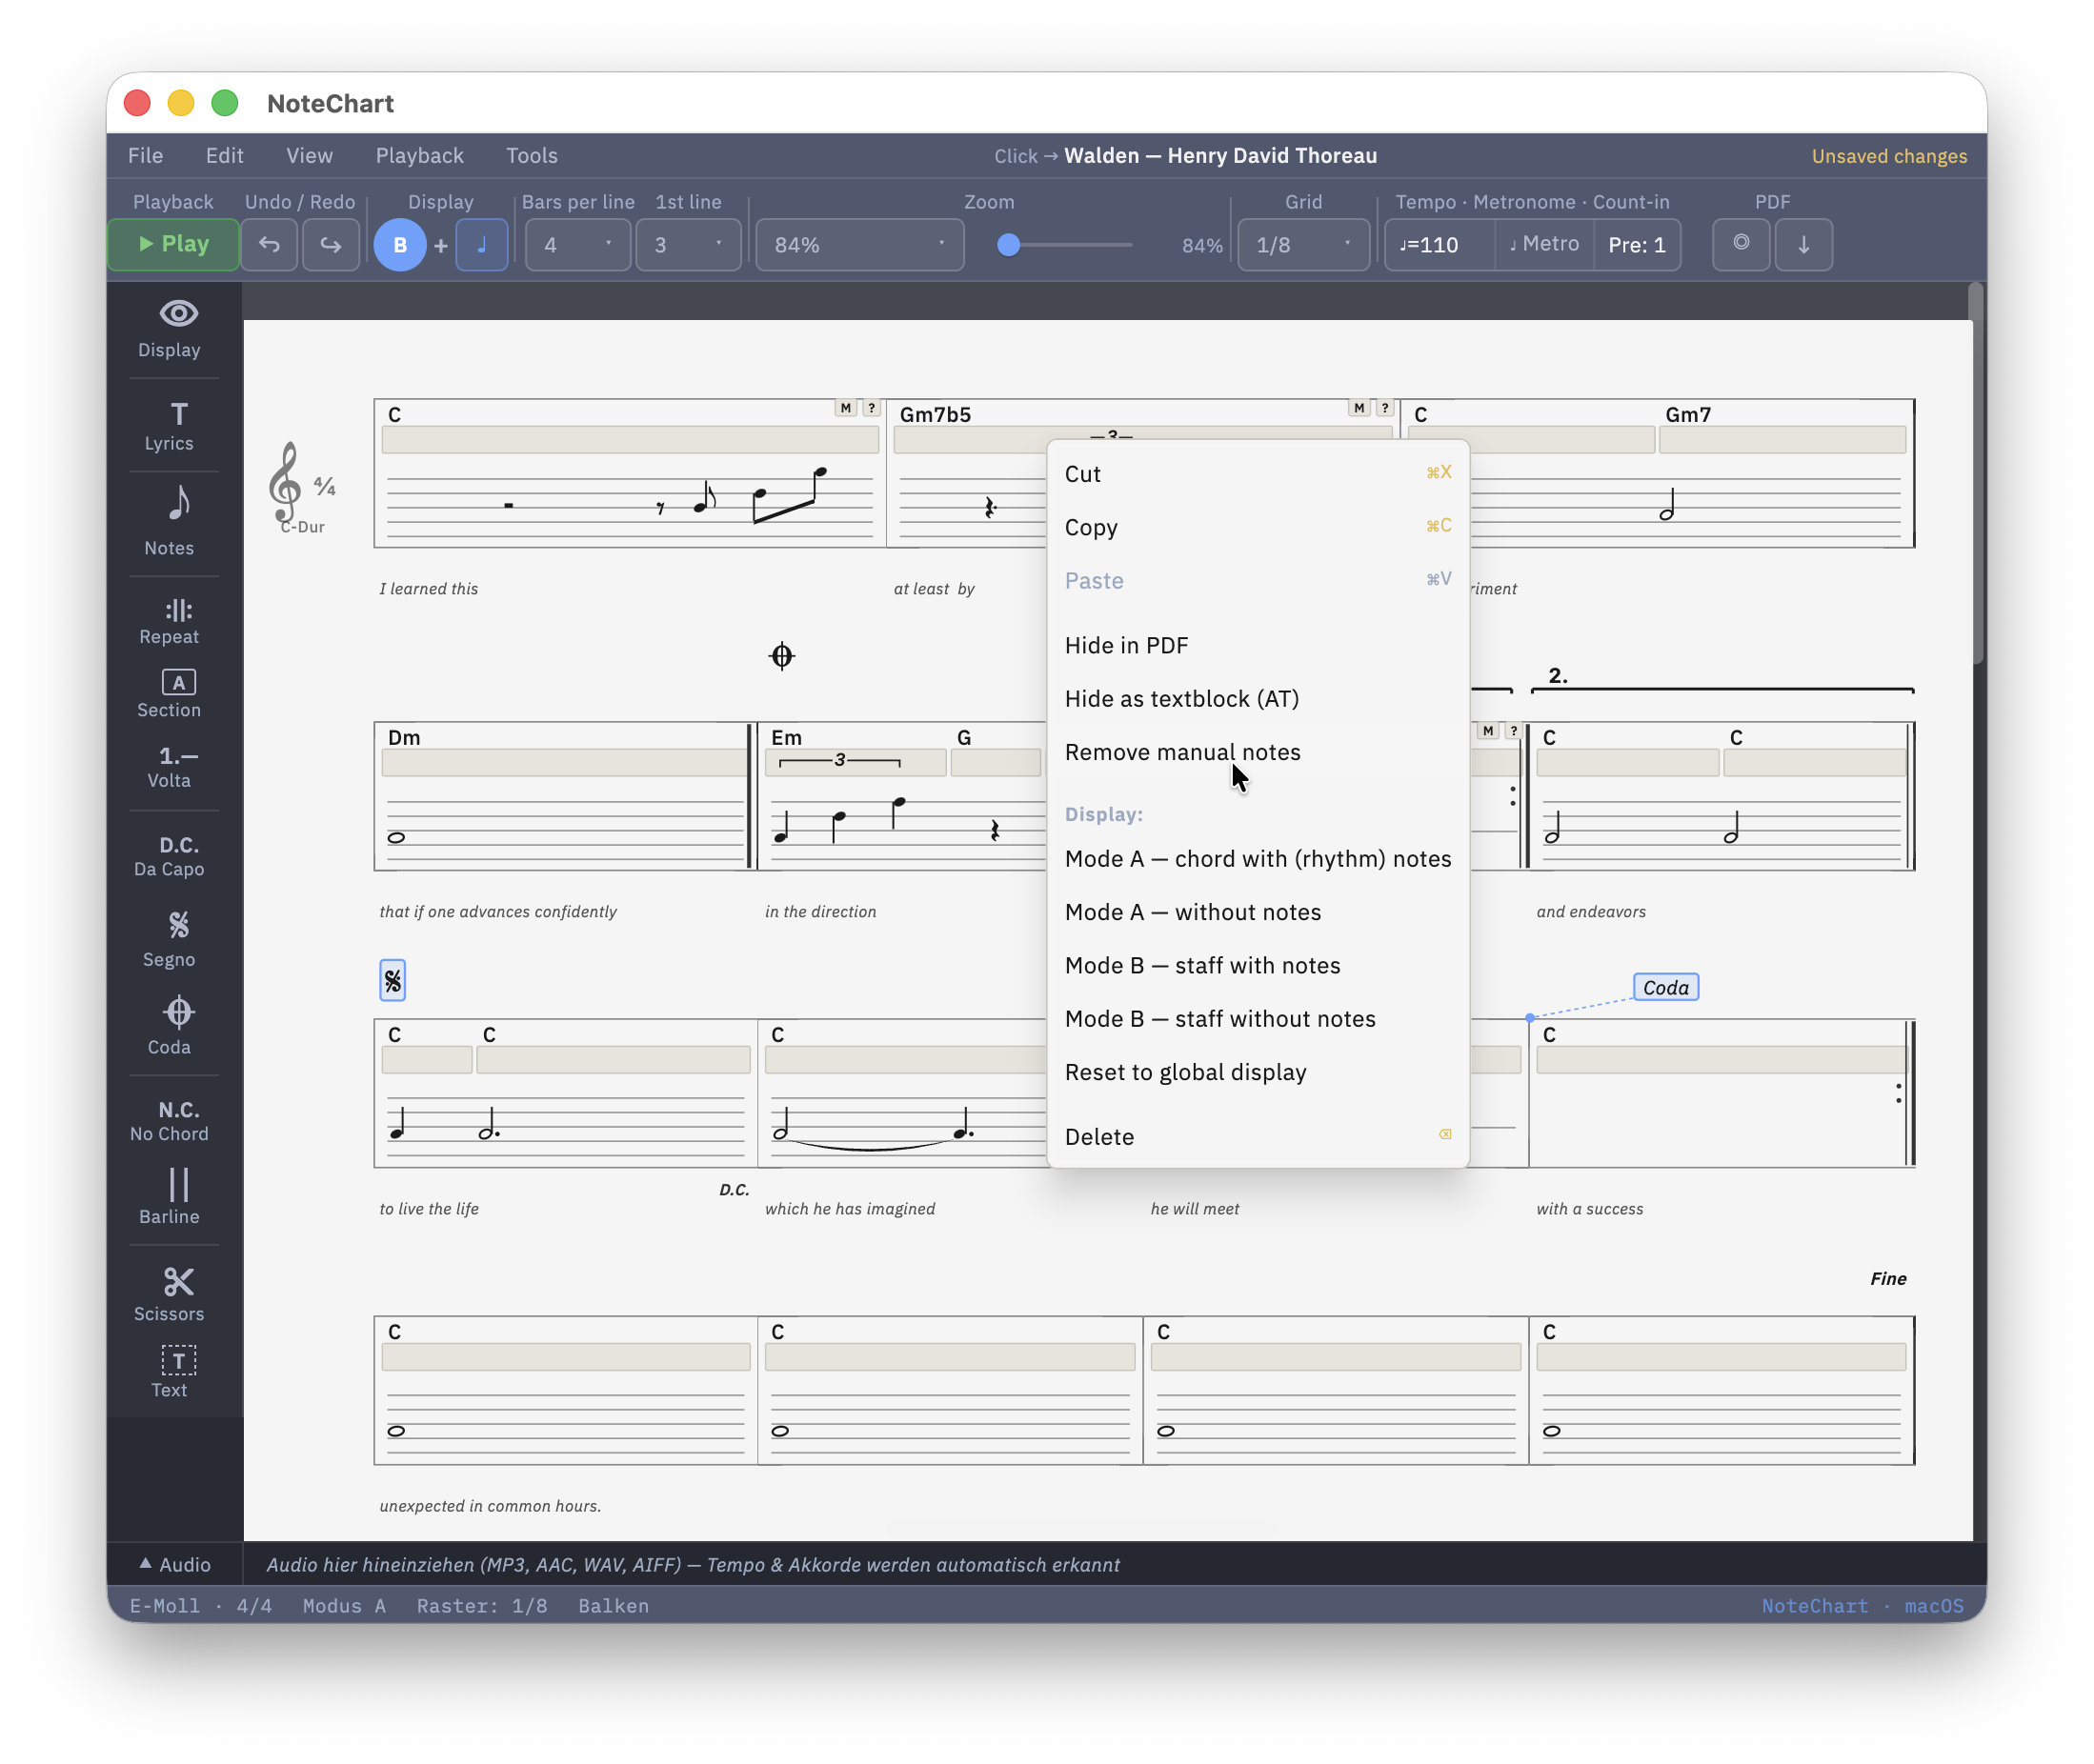Toggle the note display button
The height and width of the screenshot is (1764, 2094).
(482, 245)
